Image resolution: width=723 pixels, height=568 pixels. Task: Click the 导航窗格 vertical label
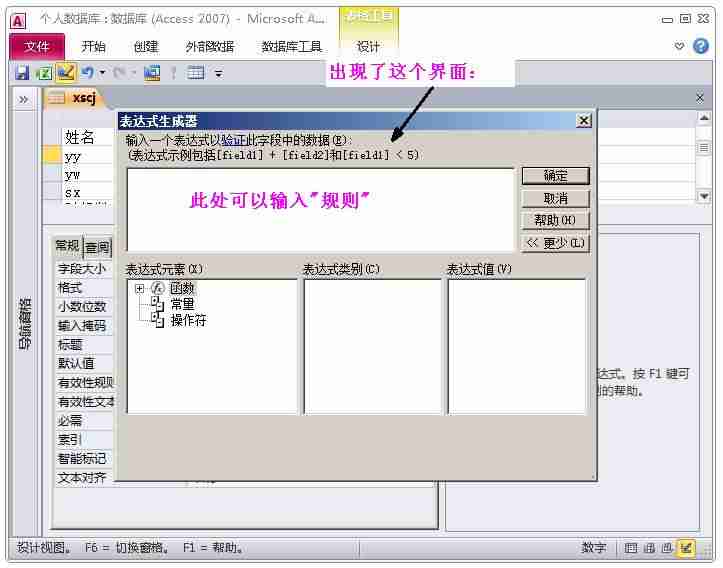click(x=24, y=324)
